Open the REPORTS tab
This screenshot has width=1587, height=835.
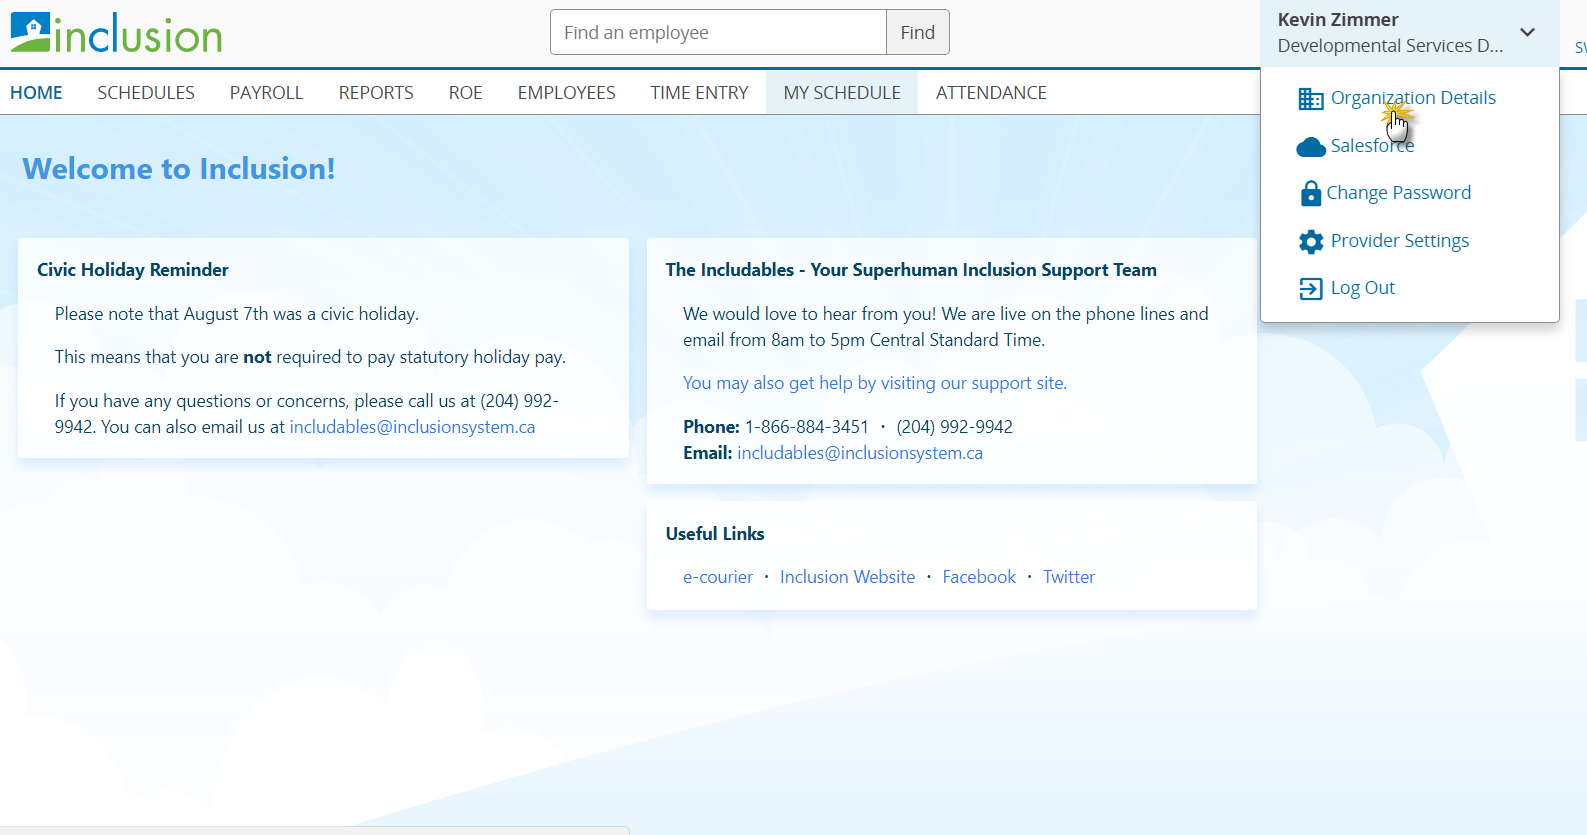click(376, 93)
